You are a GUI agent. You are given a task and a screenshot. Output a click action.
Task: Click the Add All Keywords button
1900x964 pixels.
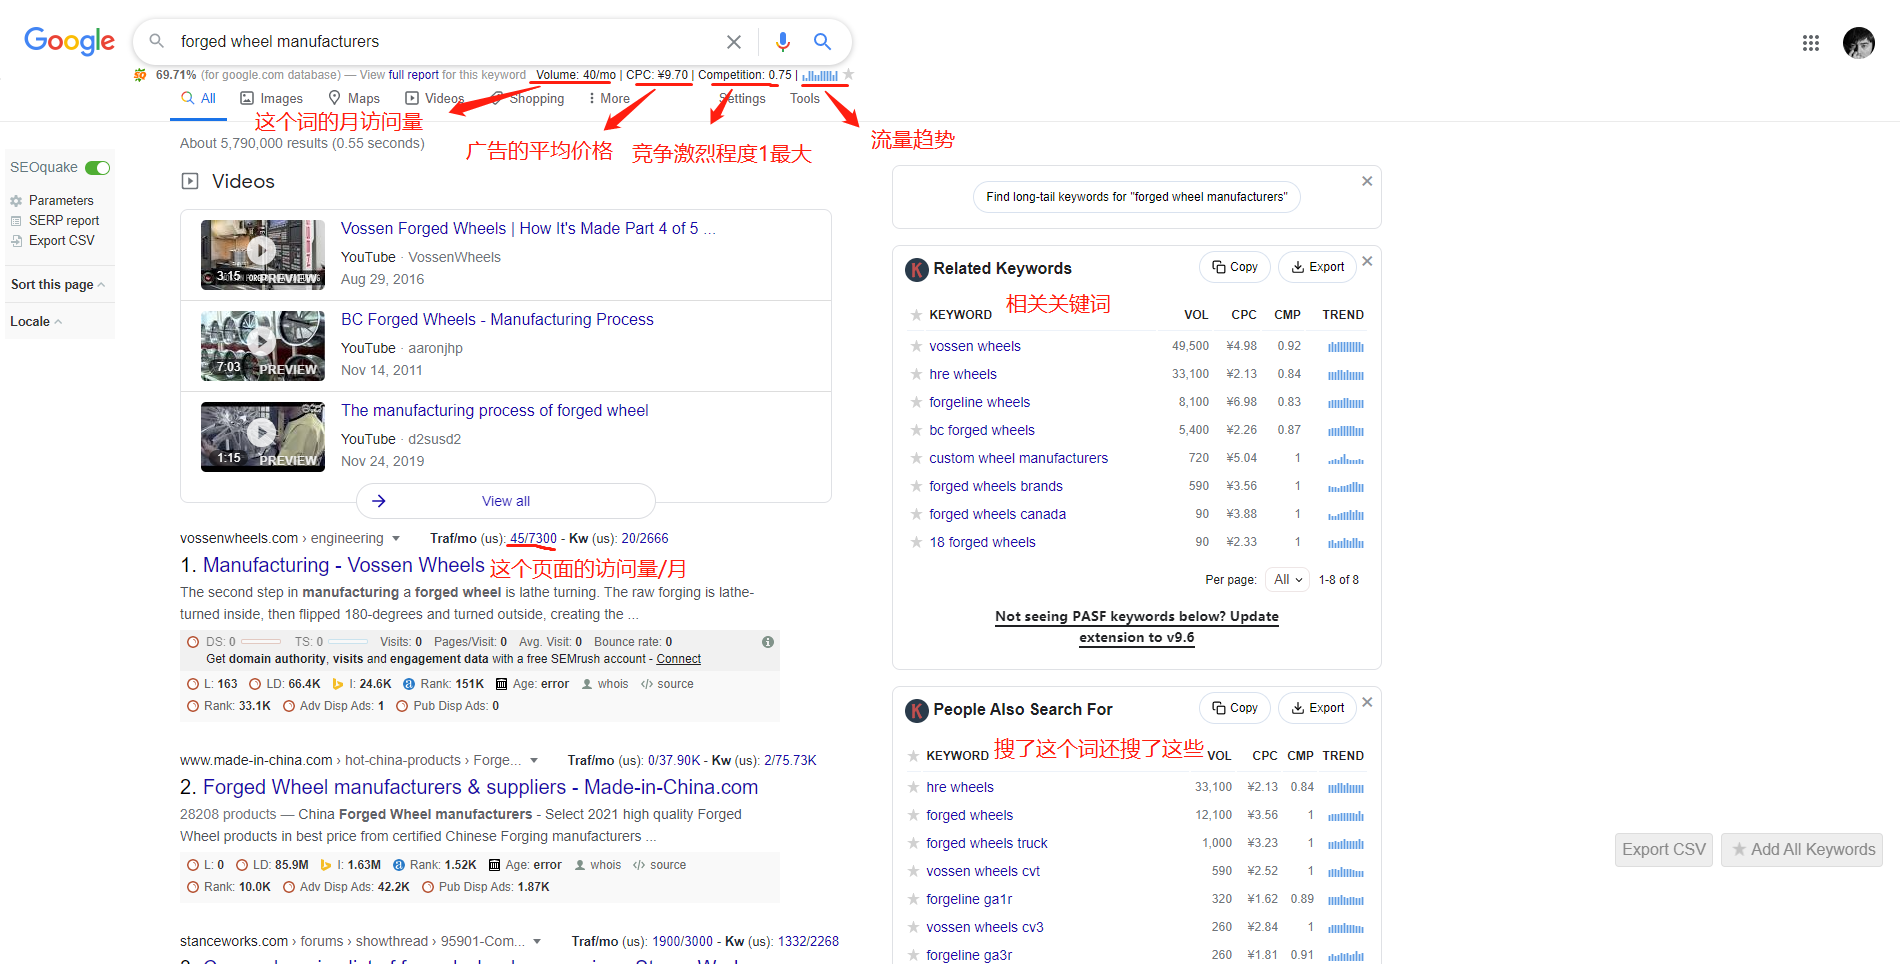tap(1802, 850)
